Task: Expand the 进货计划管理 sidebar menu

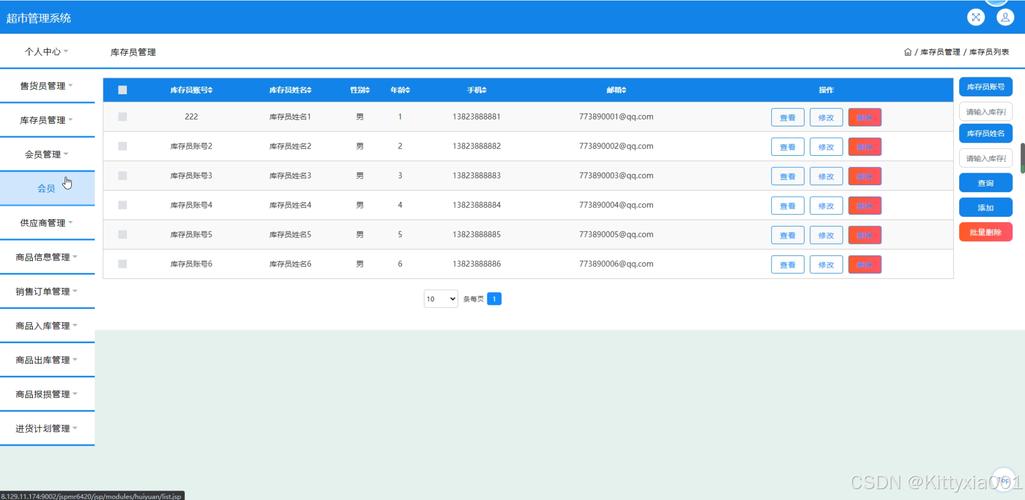Action: [47, 429]
